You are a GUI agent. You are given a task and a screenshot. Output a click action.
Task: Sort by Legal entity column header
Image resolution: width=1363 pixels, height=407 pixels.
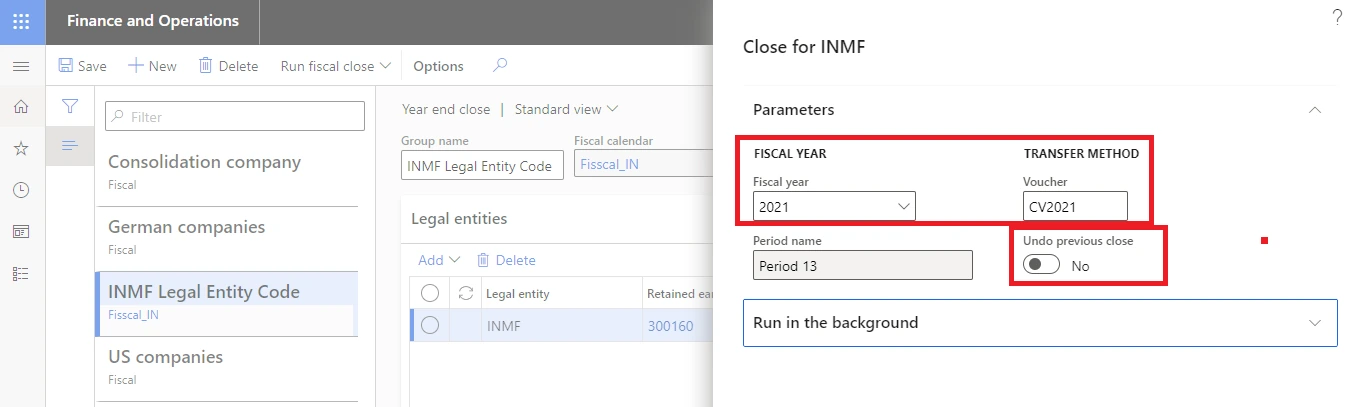coord(517,294)
